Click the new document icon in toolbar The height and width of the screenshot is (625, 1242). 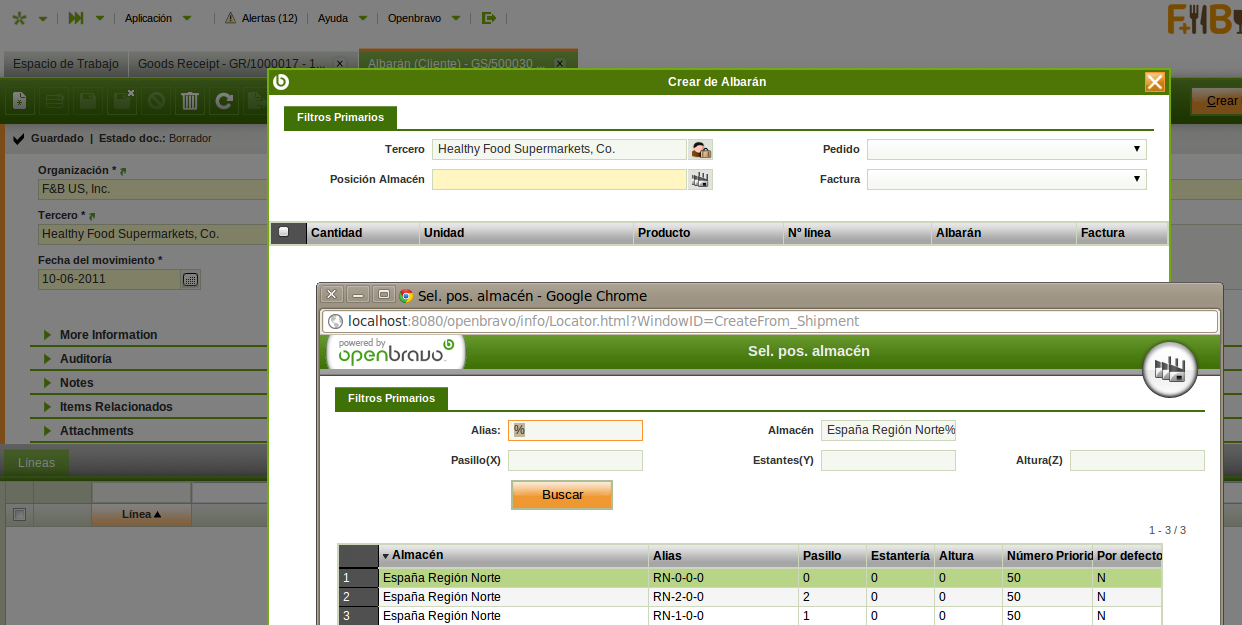[20, 100]
